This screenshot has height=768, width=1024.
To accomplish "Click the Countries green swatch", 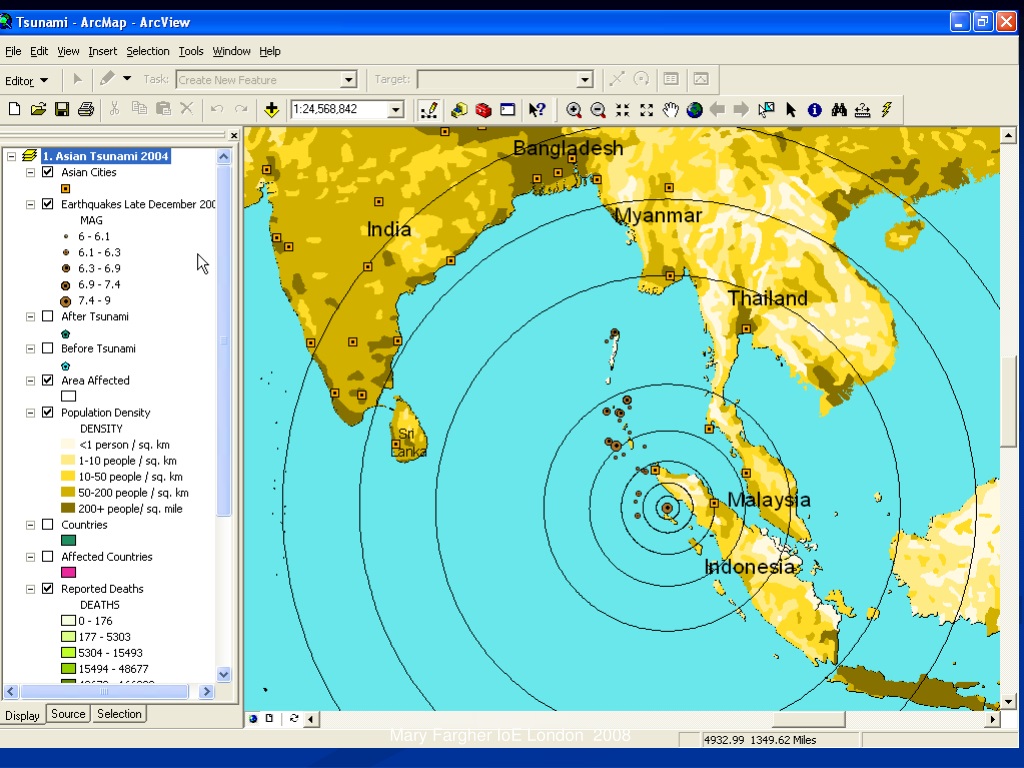I will 69,541.
